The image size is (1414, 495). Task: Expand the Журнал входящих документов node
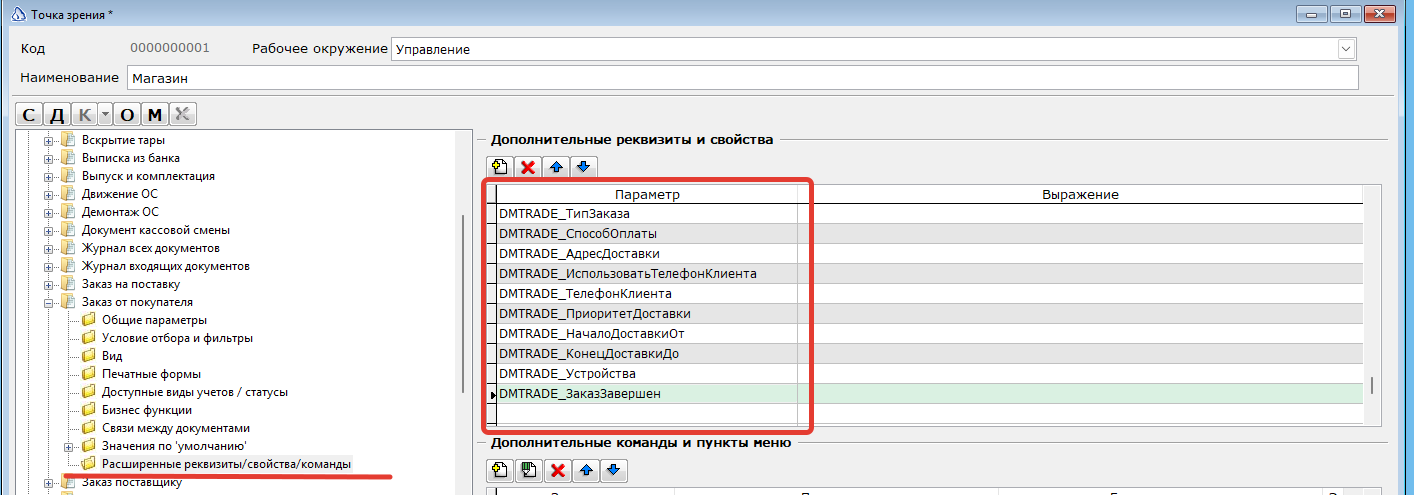tap(48, 266)
